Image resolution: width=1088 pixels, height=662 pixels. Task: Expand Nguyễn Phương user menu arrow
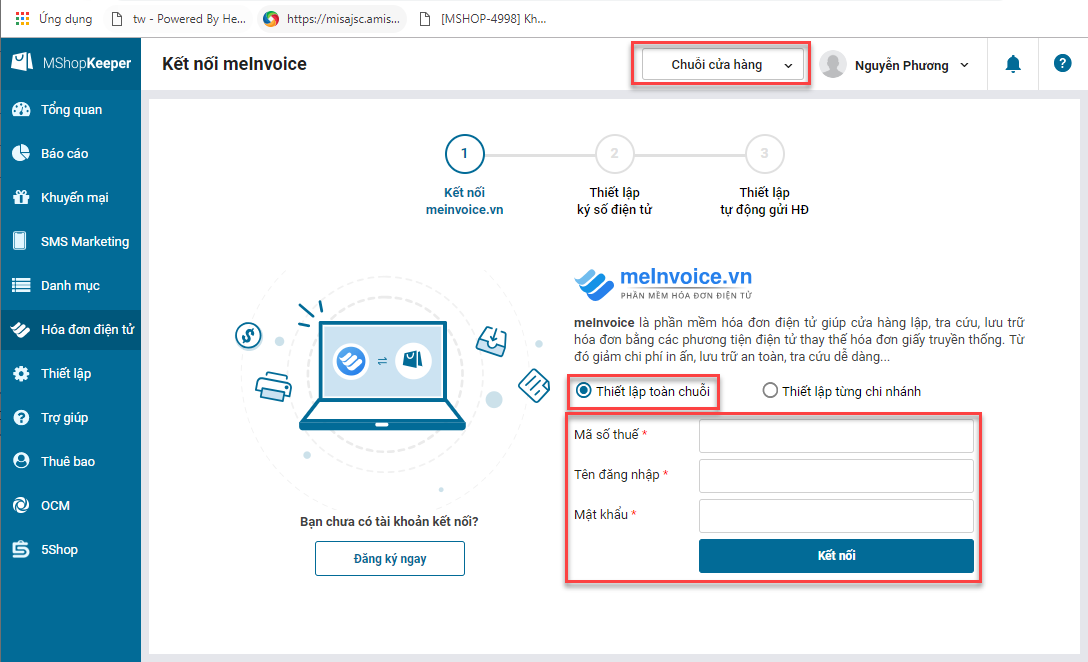[964, 65]
